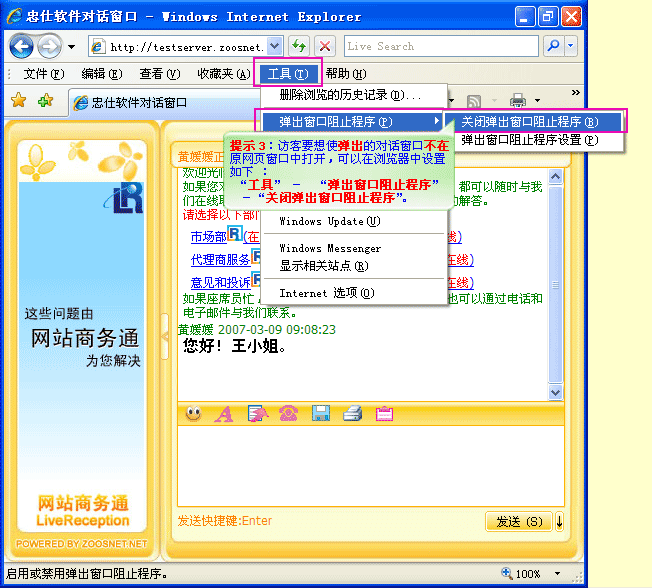This screenshot has width=652, height=588.
Task: Click the font style letter A icon
Action: point(225,413)
